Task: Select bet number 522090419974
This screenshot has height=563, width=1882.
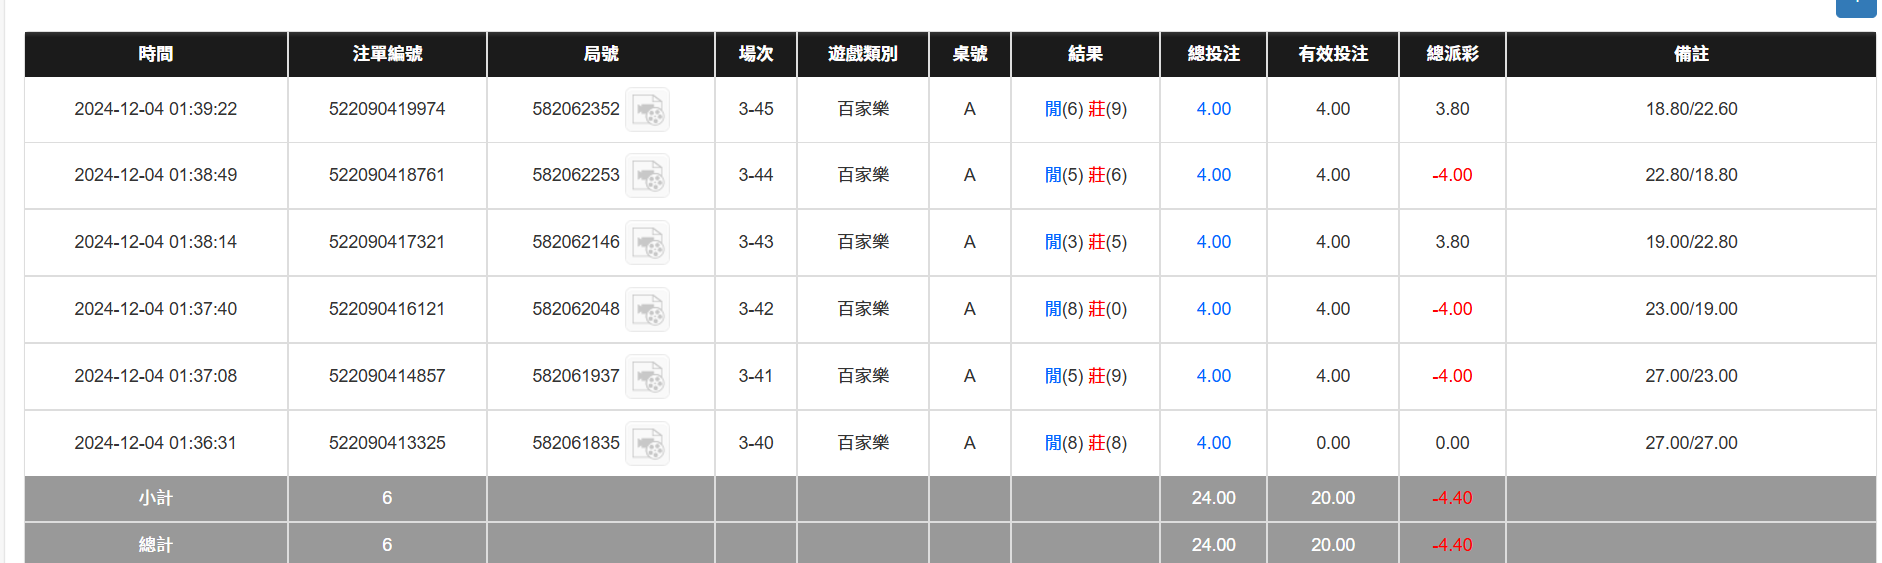Action: [387, 109]
